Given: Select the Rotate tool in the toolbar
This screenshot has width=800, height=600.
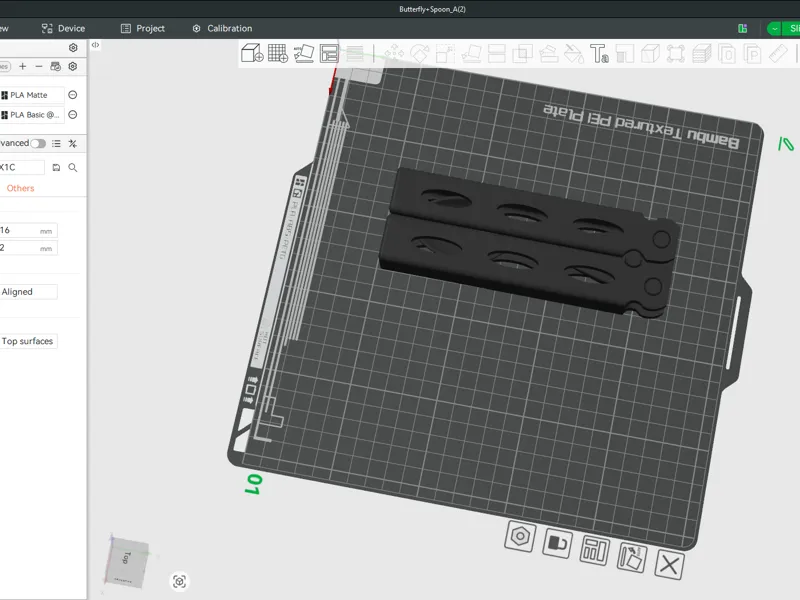Looking at the screenshot, I should (419, 53).
